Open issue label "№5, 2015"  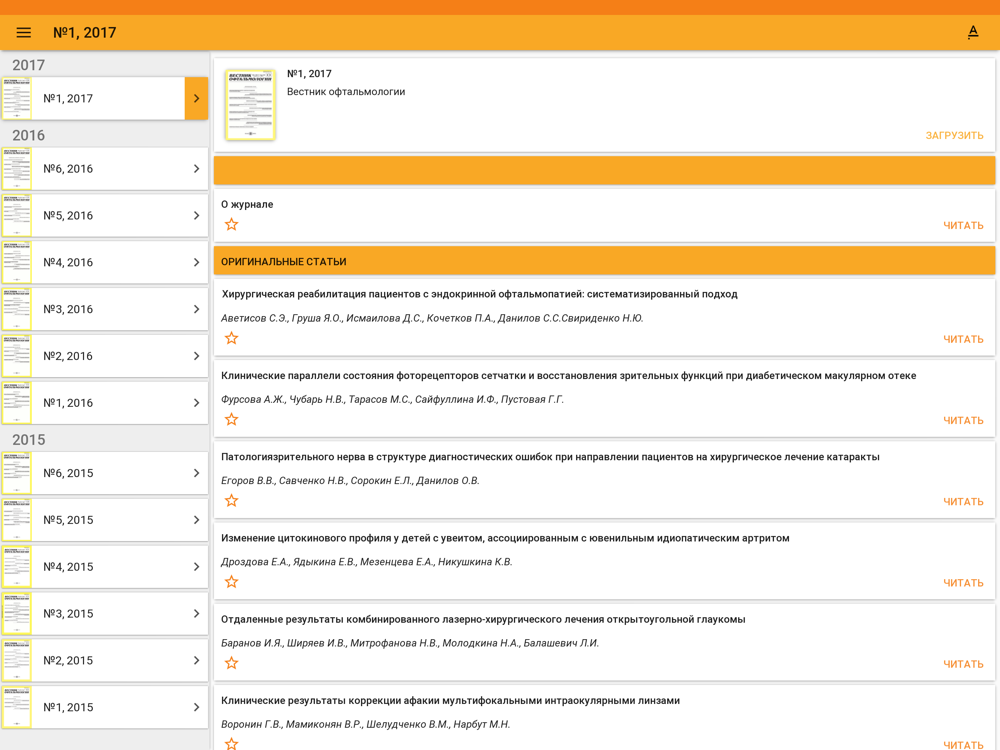click(68, 520)
